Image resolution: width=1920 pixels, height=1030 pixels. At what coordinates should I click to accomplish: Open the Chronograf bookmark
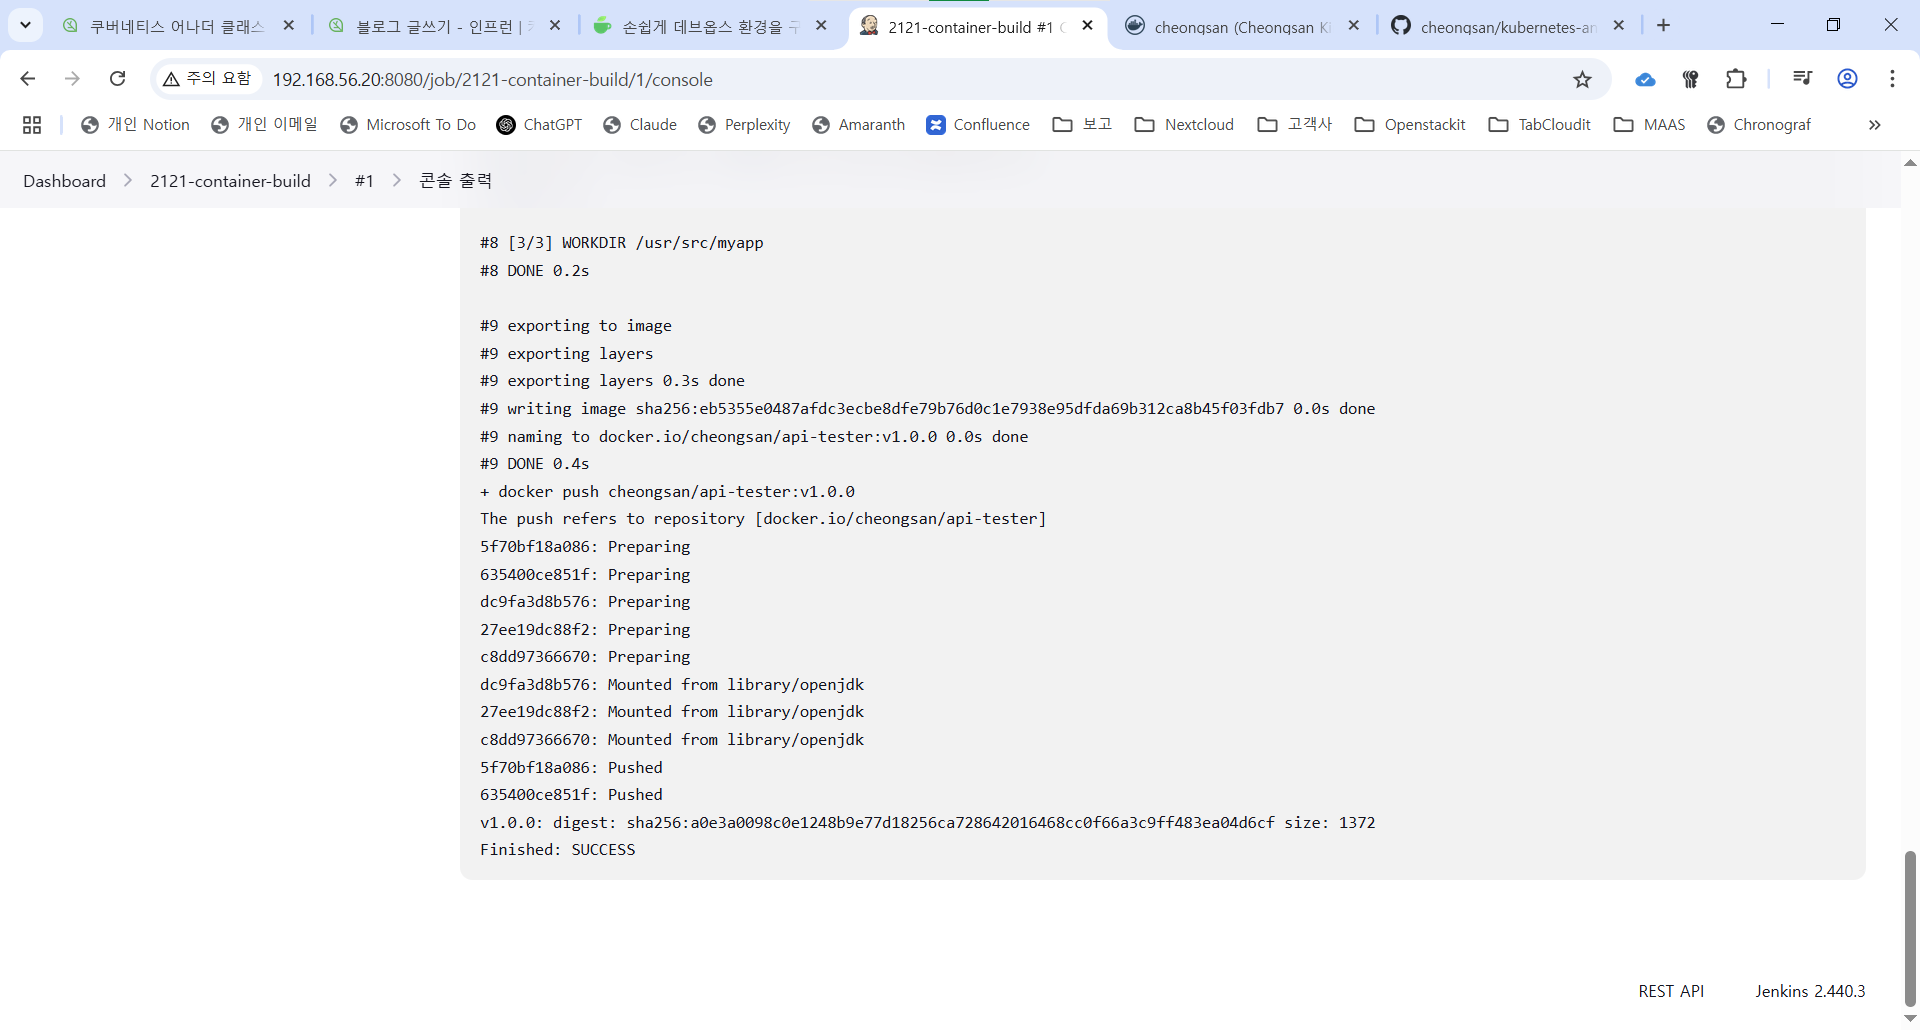(x=1759, y=125)
